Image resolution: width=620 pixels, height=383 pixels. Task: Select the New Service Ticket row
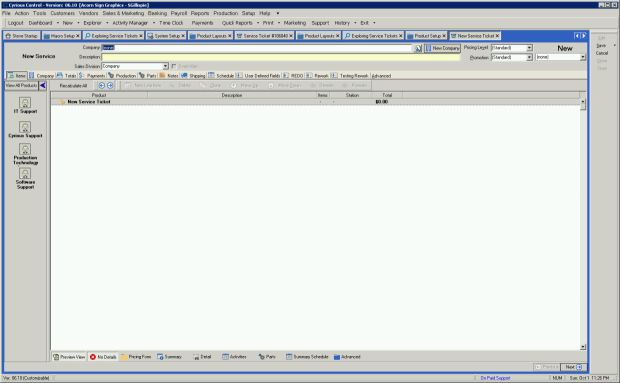point(316,102)
